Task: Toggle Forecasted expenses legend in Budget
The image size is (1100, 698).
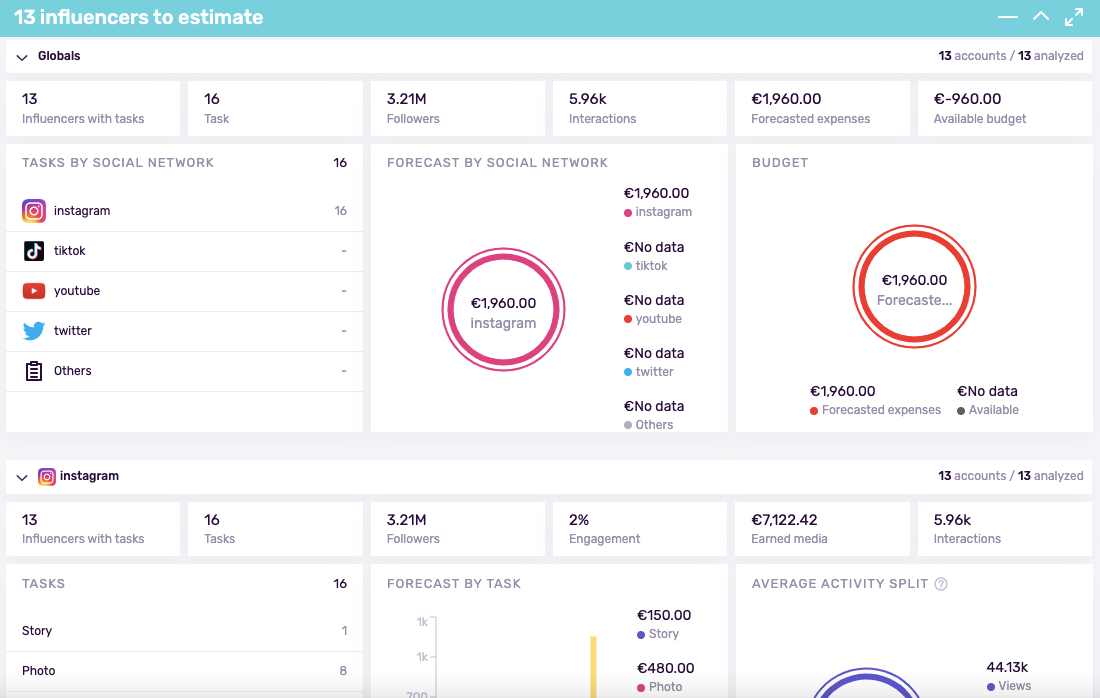Action: pos(875,410)
